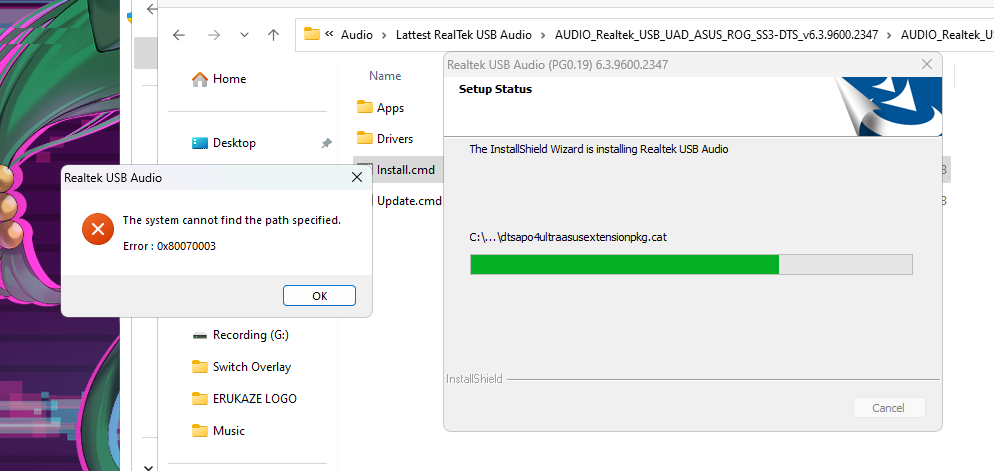Sort files by Name column
Image resolution: width=994 pixels, height=471 pixels.
tap(385, 75)
